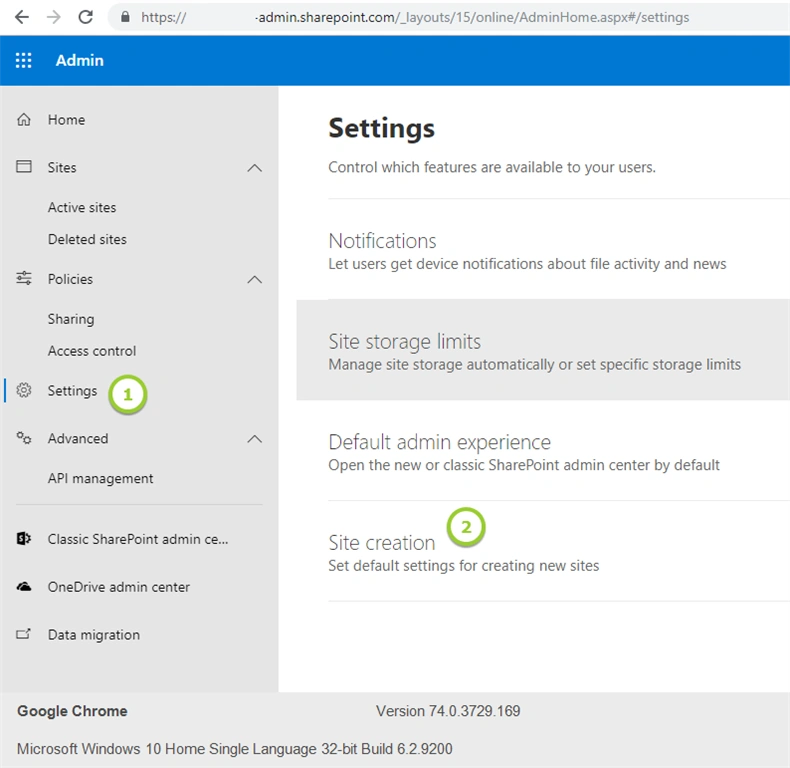Click the padlock site security icon
Image resolution: width=790 pixels, height=768 pixels.
point(125,17)
